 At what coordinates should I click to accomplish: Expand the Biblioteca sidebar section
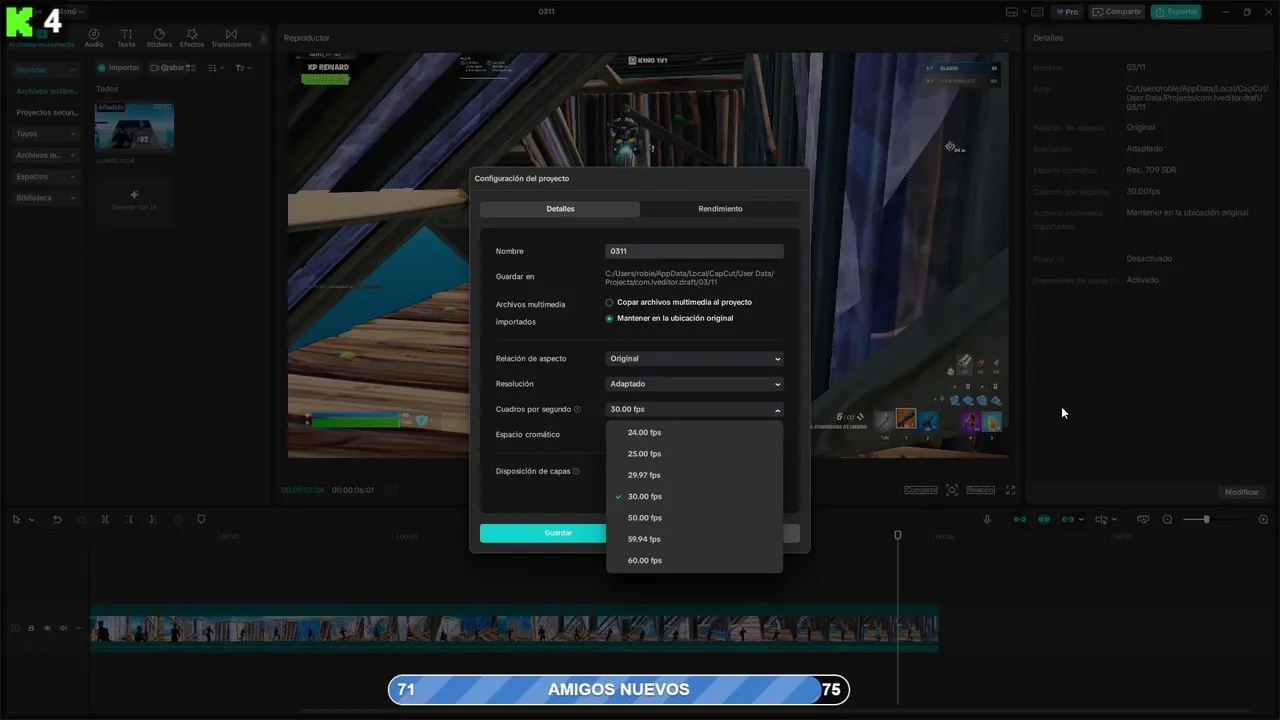click(x=46, y=198)
